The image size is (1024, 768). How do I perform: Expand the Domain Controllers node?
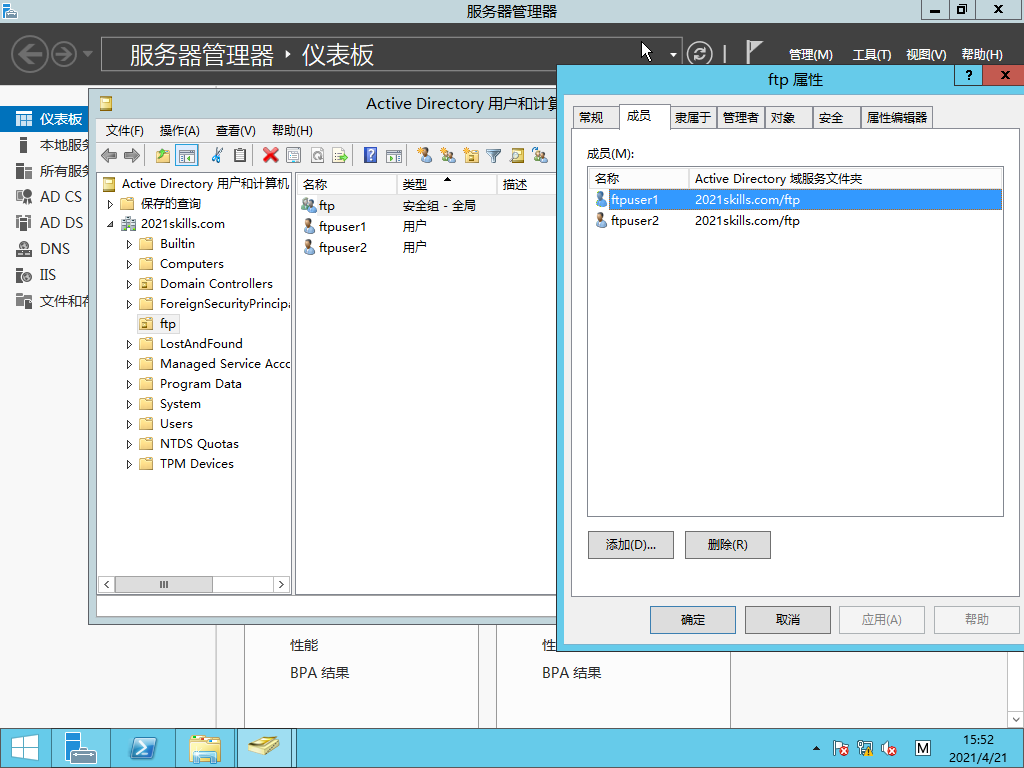(129, 284)
